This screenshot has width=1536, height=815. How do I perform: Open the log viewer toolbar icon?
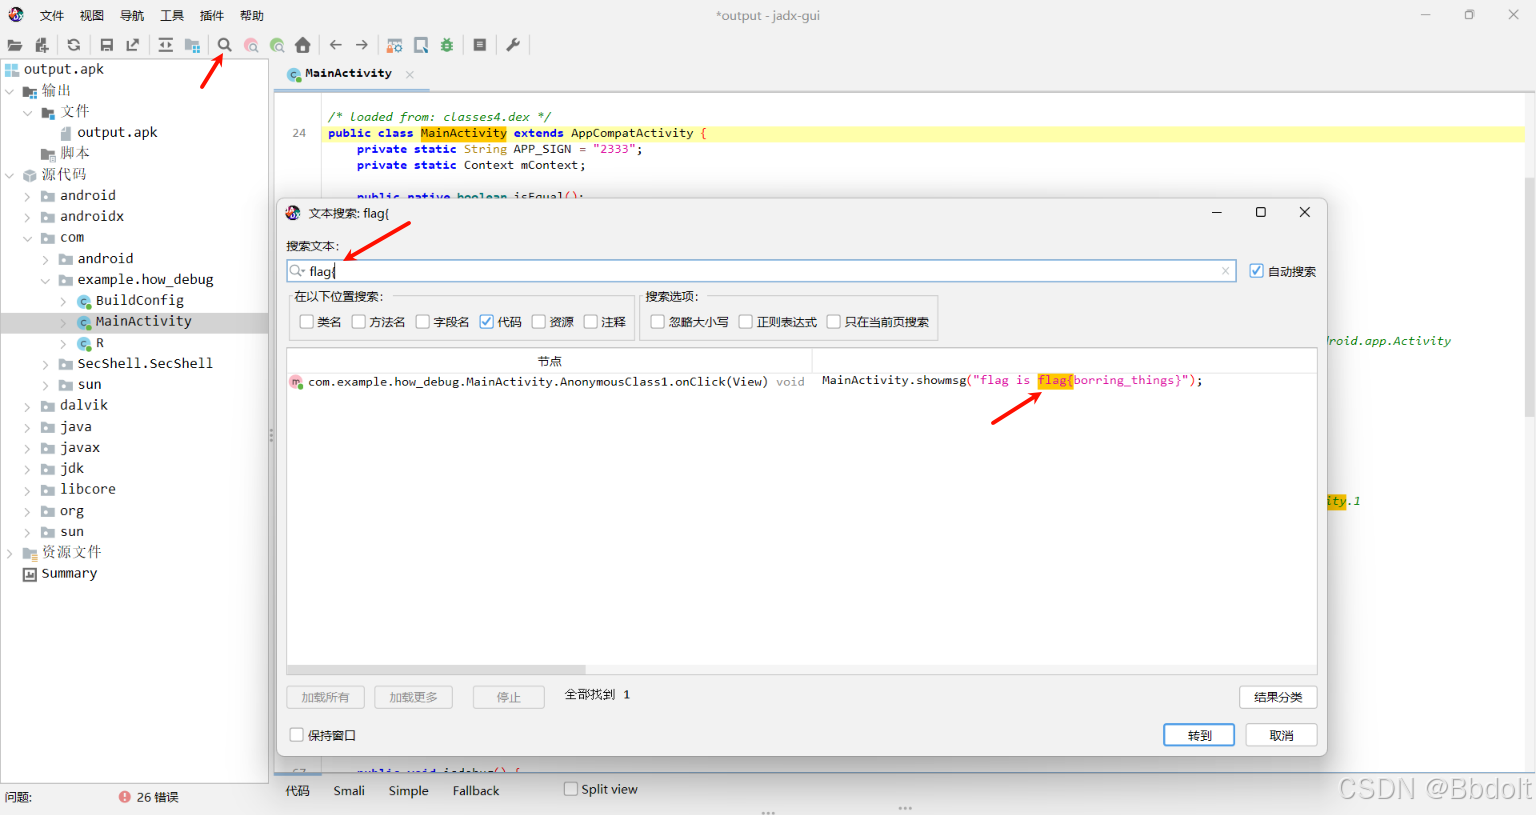(480, 45)
